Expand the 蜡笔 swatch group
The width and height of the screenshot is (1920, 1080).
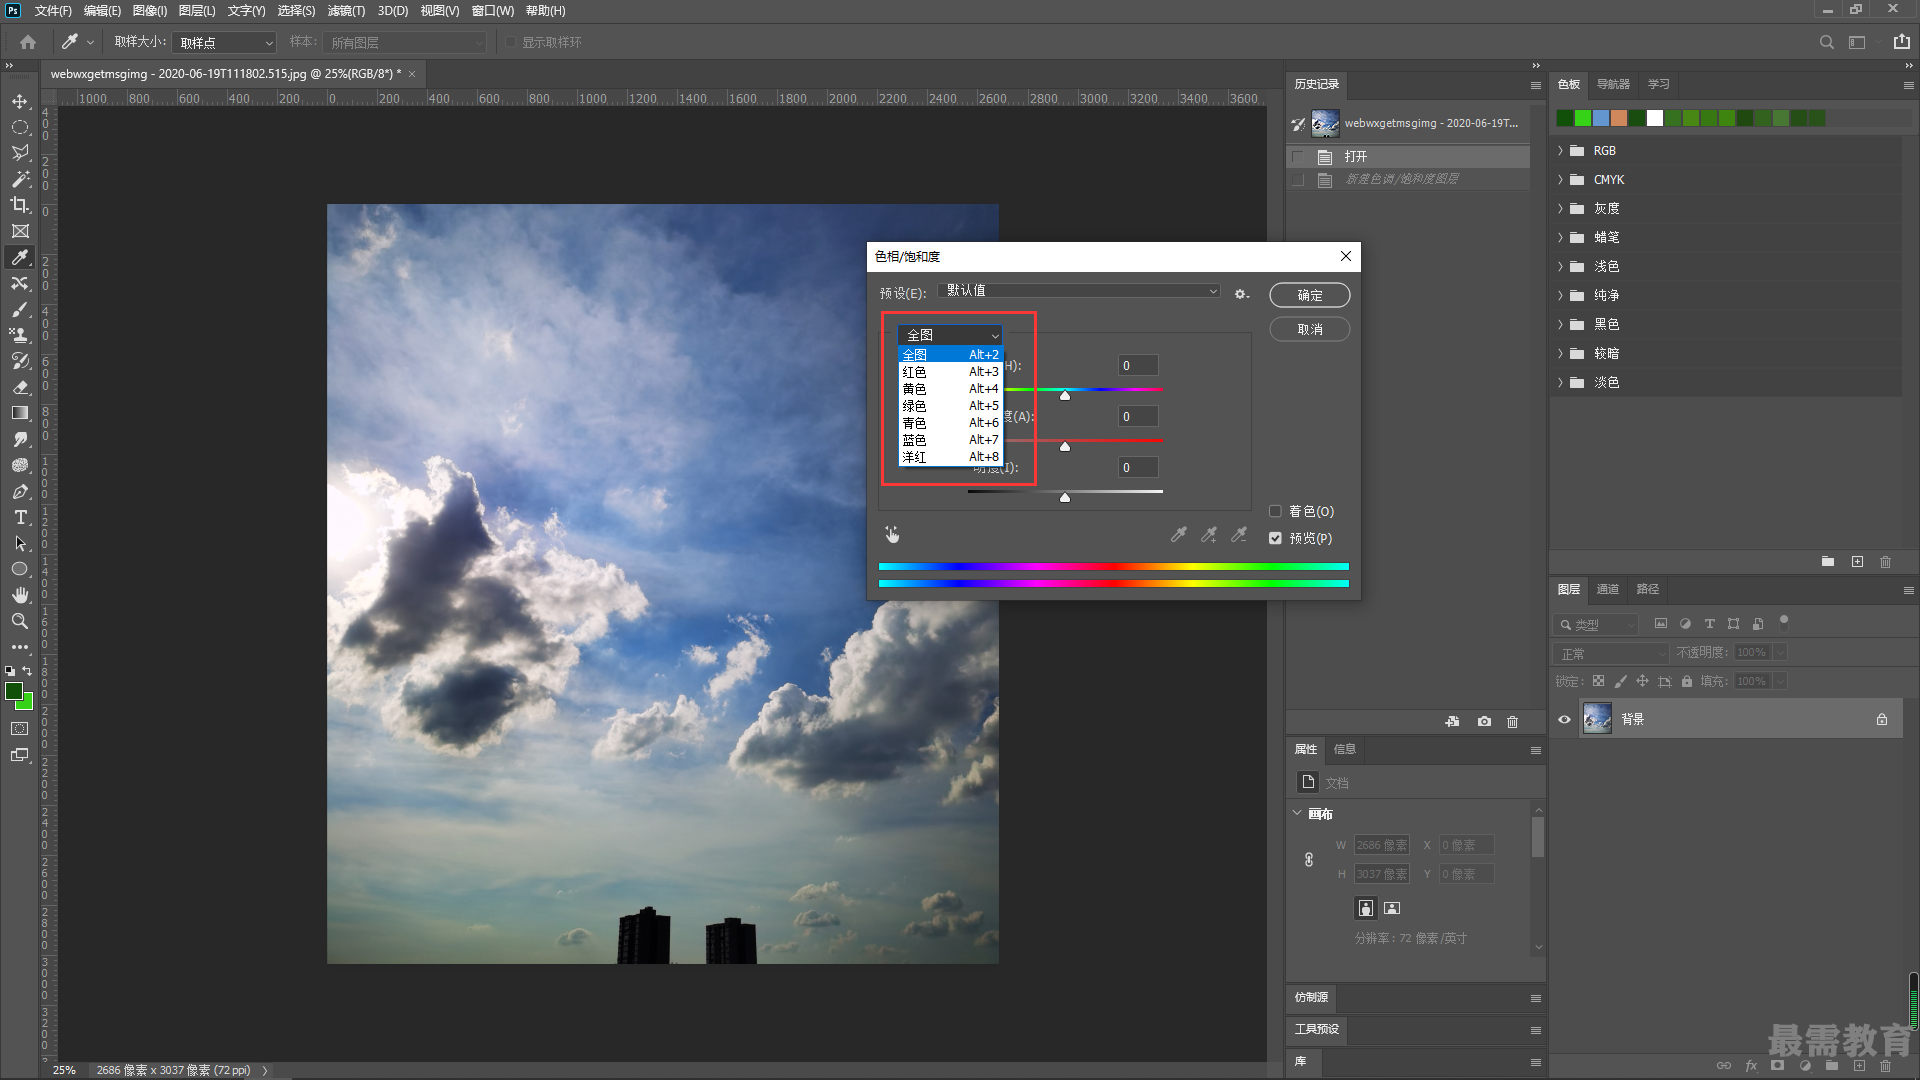1560,238
